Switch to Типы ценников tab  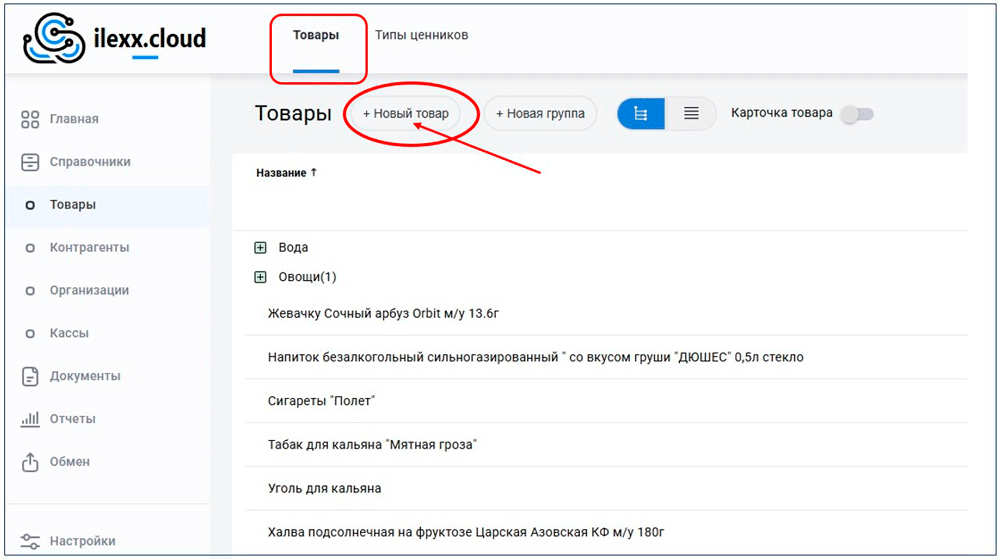coord(421,36)
